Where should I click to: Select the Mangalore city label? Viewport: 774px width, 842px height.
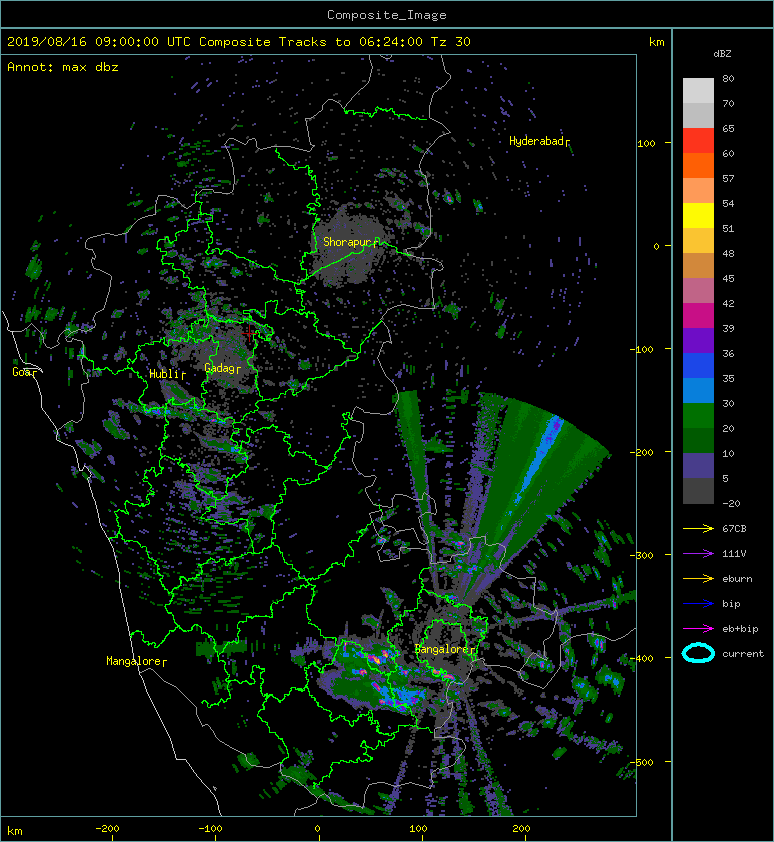pos(134,661)
